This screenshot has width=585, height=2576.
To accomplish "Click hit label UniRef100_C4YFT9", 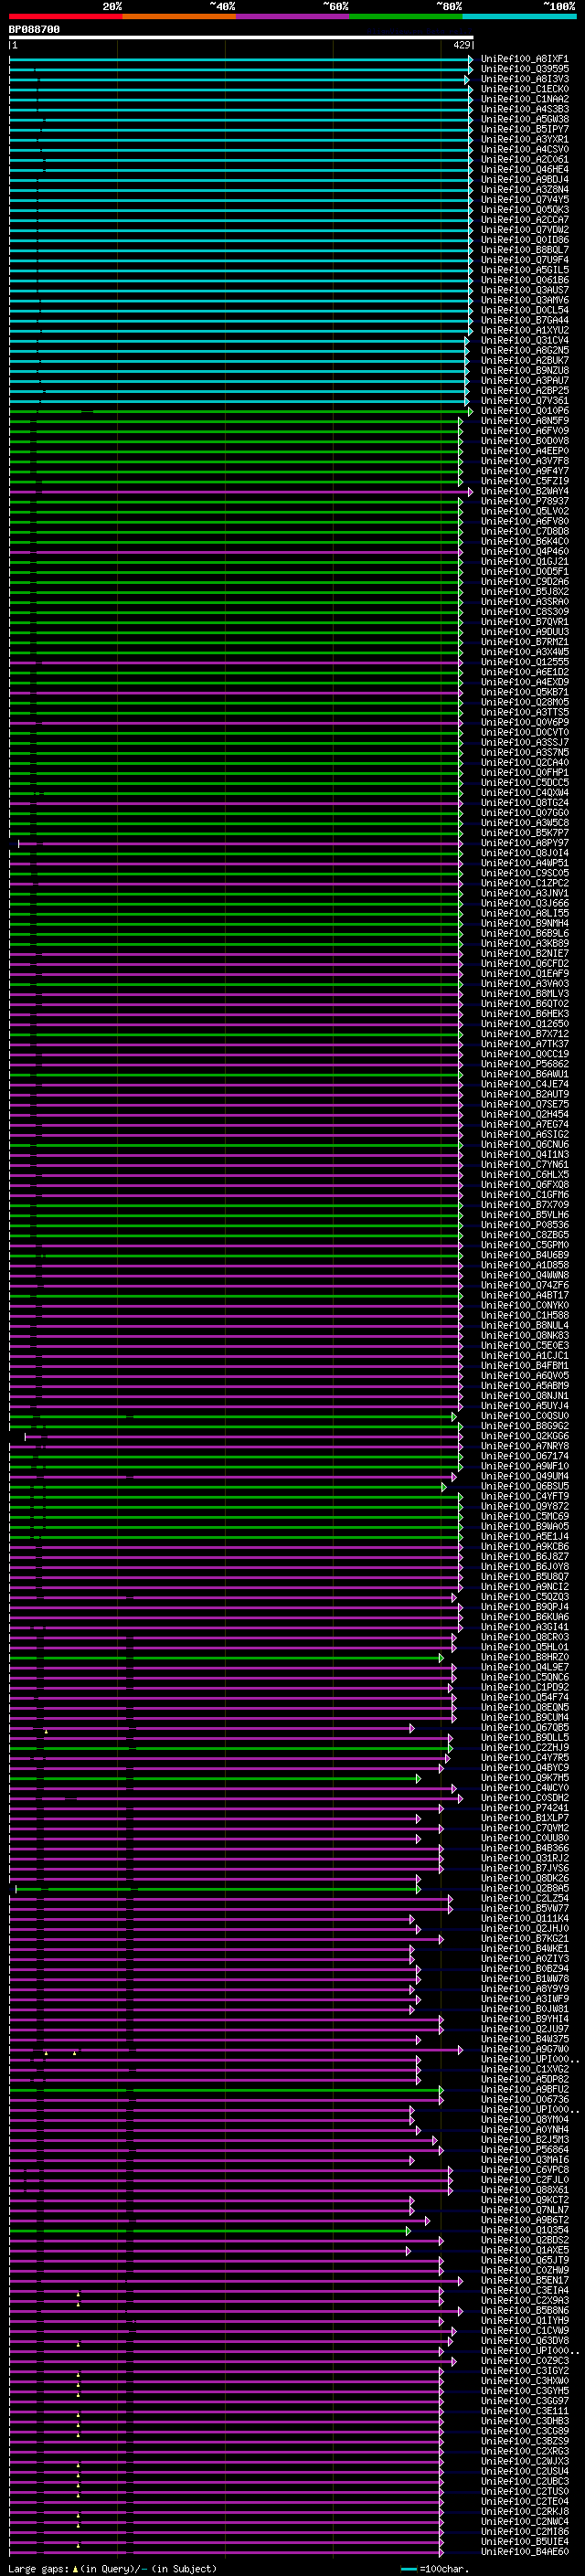I will click(x=525, y=1496).
